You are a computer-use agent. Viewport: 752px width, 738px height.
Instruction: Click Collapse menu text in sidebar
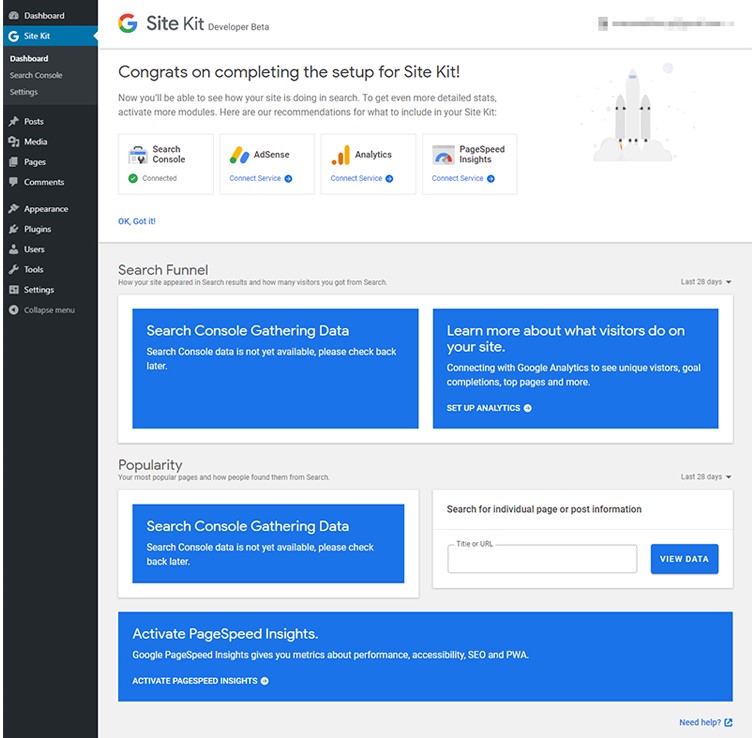49,310
